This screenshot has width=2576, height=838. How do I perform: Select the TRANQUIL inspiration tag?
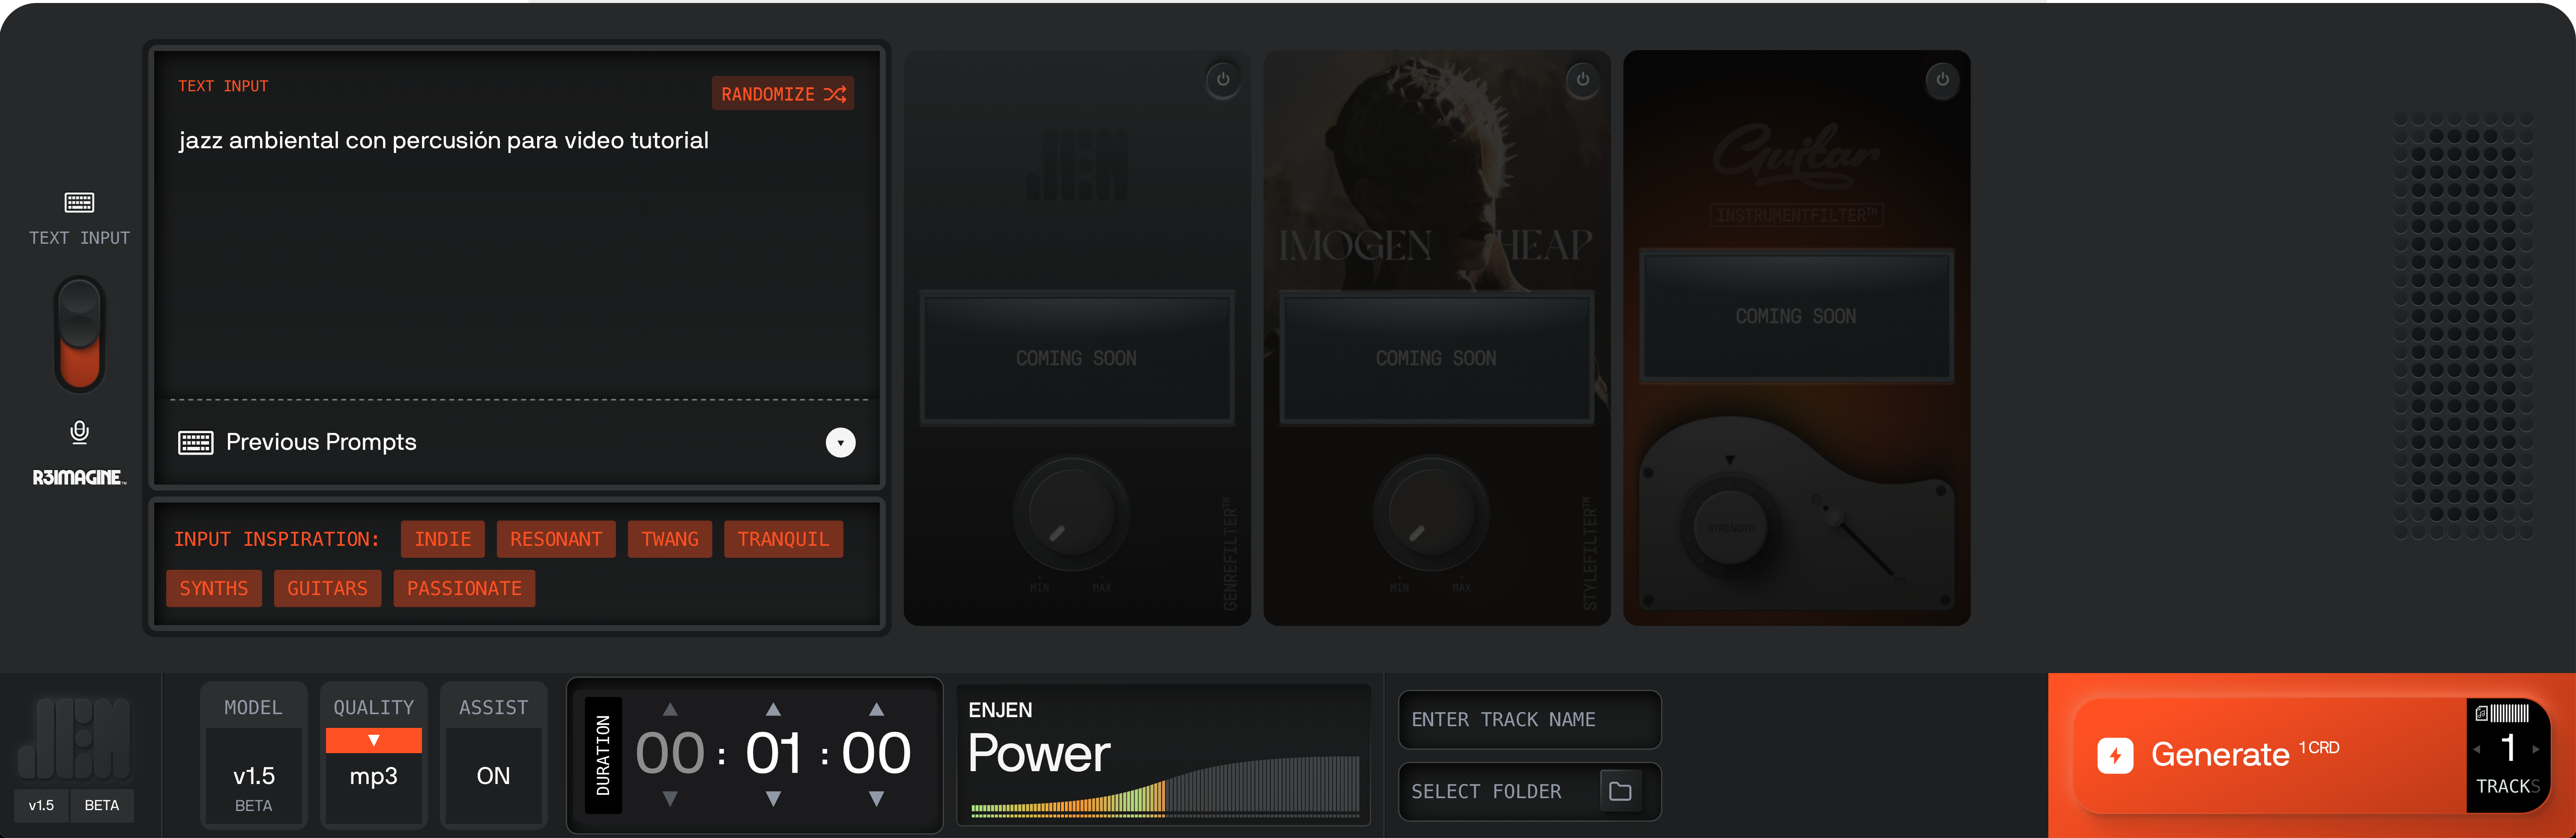pos(783,539)
